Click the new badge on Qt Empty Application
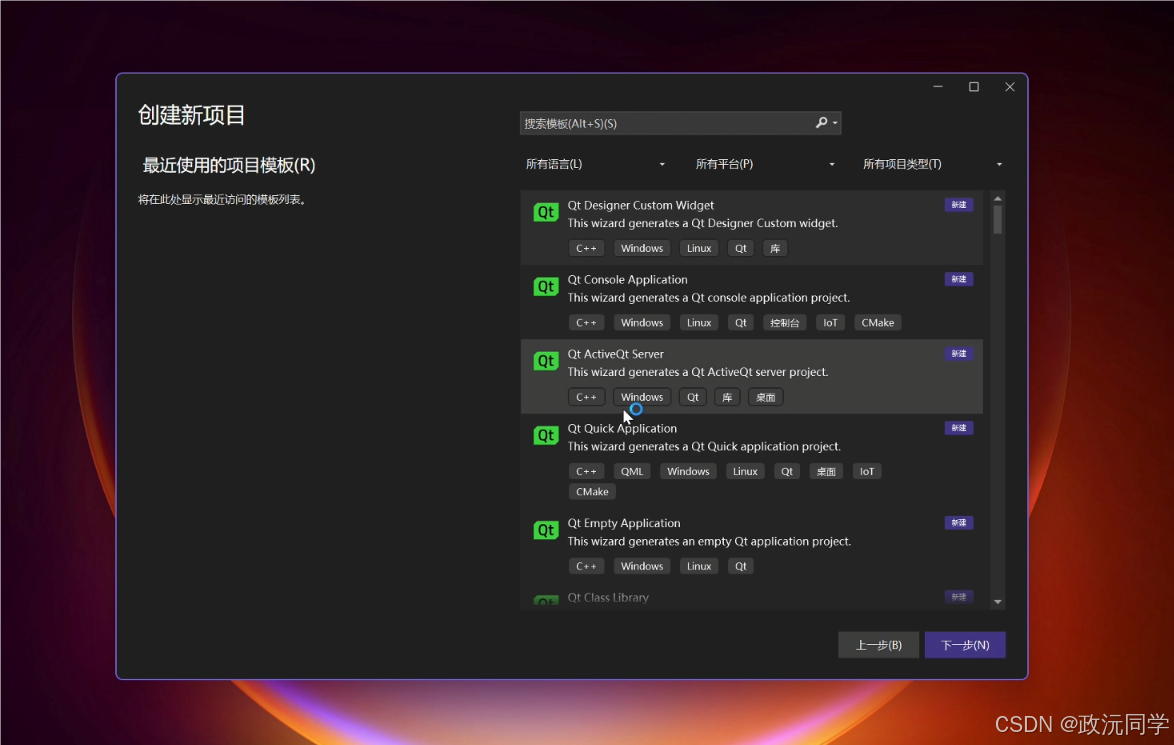The image size is (1174, 745). [958, 523]
